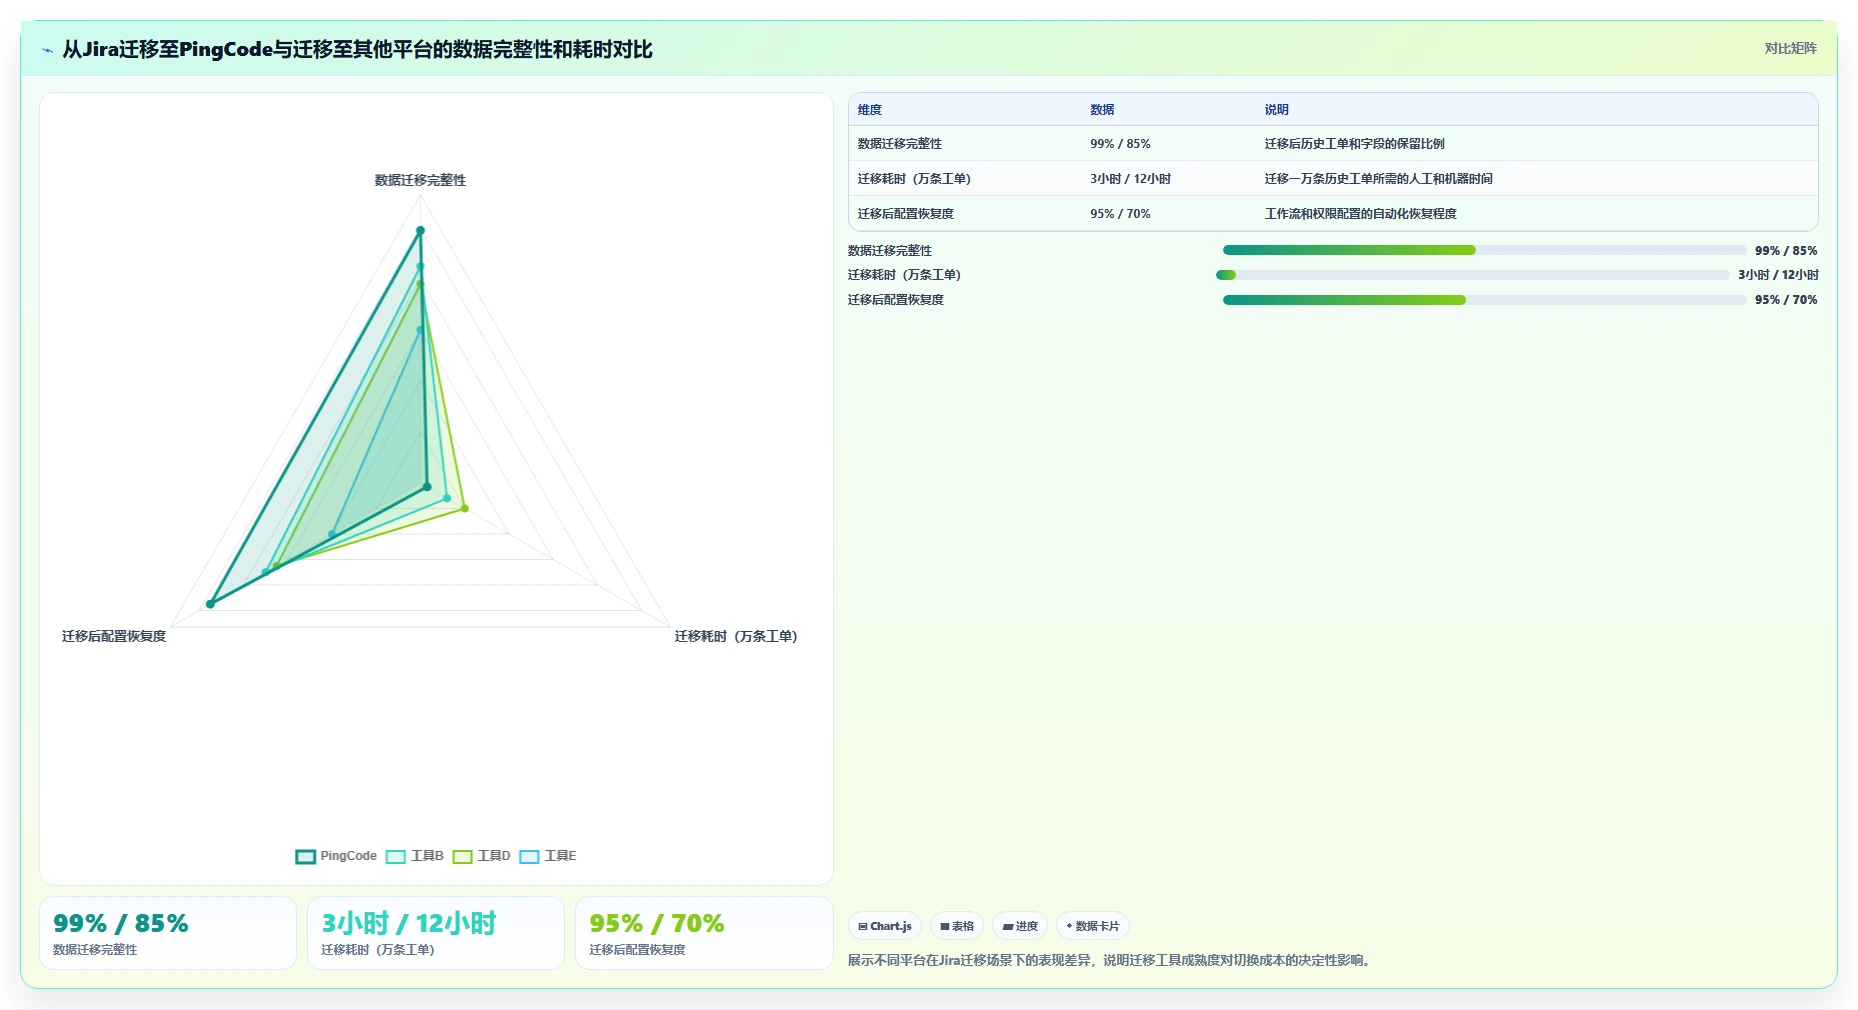Click the radar axis label 迁移耗时（万条工单）
1858x1010 pixels.
pos(735,636)
